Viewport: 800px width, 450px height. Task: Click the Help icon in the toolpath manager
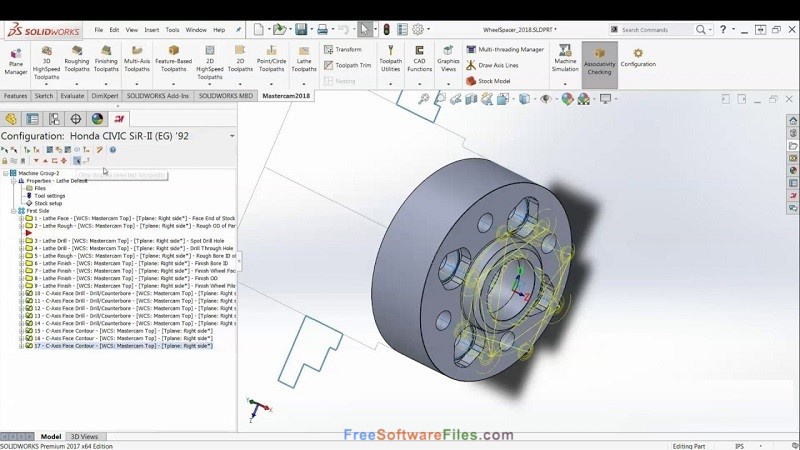tap(113, 149)
